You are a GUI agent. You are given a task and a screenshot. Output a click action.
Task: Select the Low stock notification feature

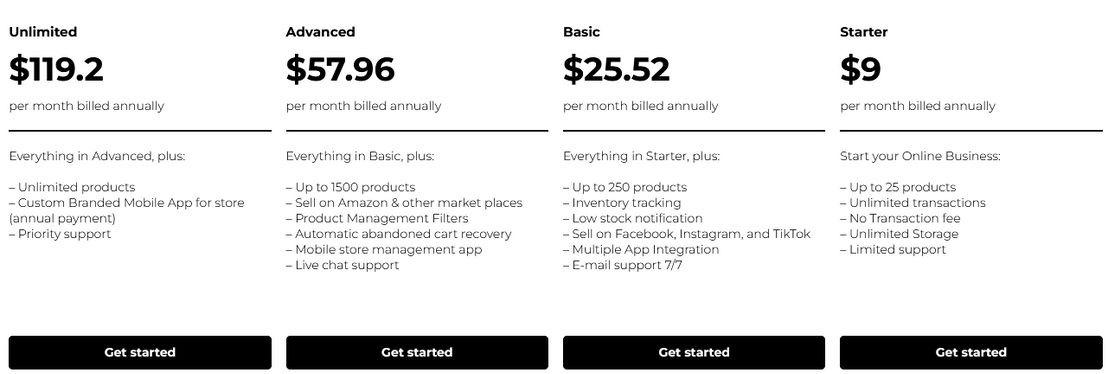pos(633,218)
